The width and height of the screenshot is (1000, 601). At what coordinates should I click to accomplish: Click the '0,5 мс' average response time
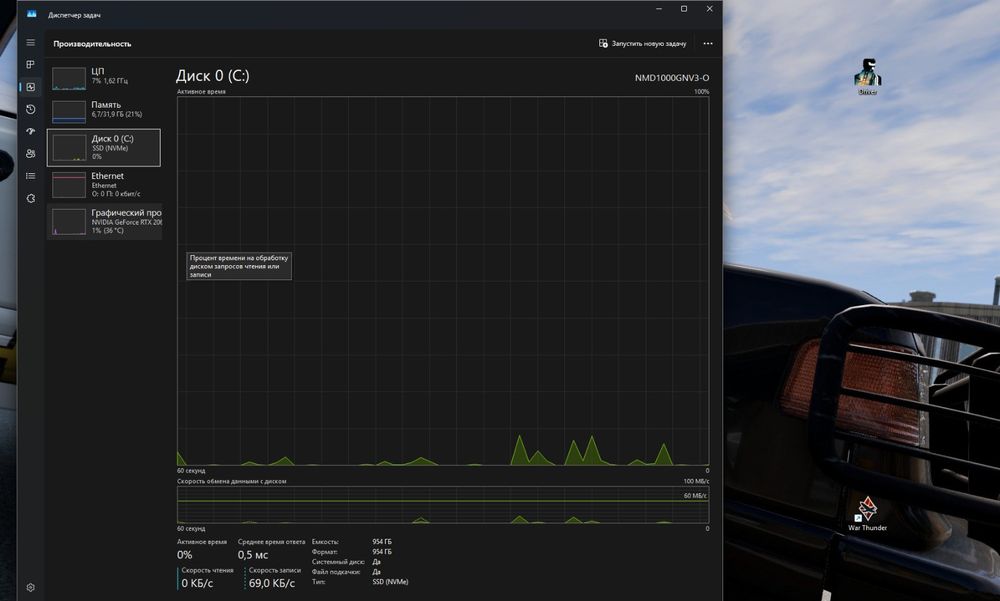click(253, 555)
